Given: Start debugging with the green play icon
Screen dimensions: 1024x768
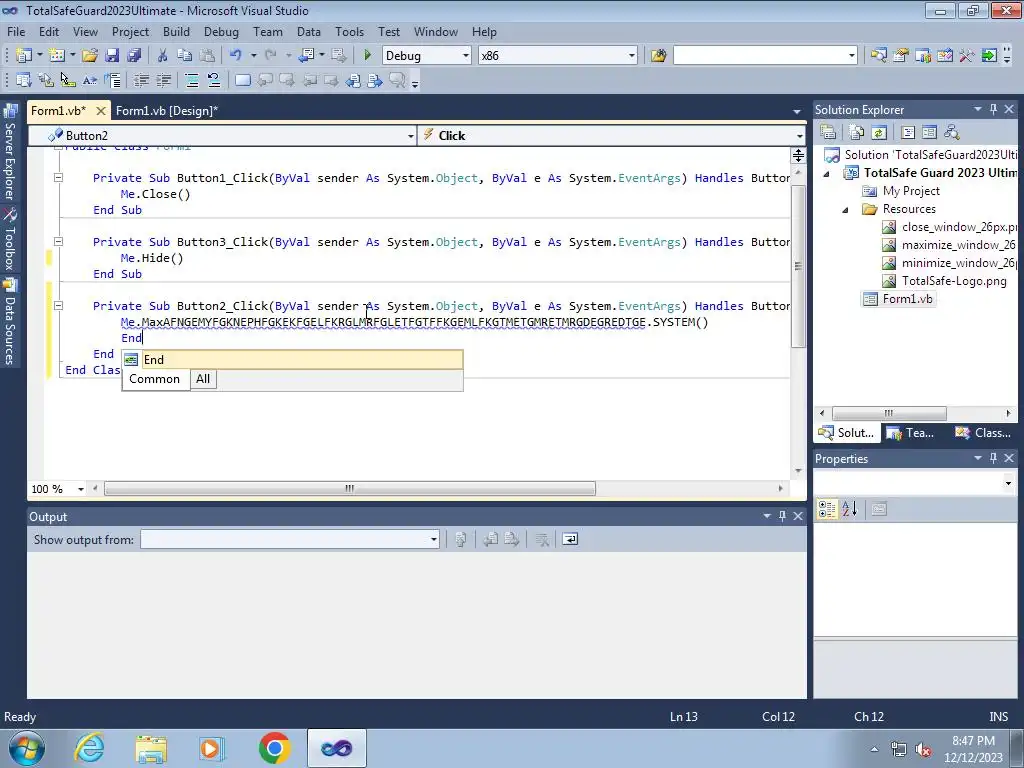Looking at the screenshot, I should point(368,56).
